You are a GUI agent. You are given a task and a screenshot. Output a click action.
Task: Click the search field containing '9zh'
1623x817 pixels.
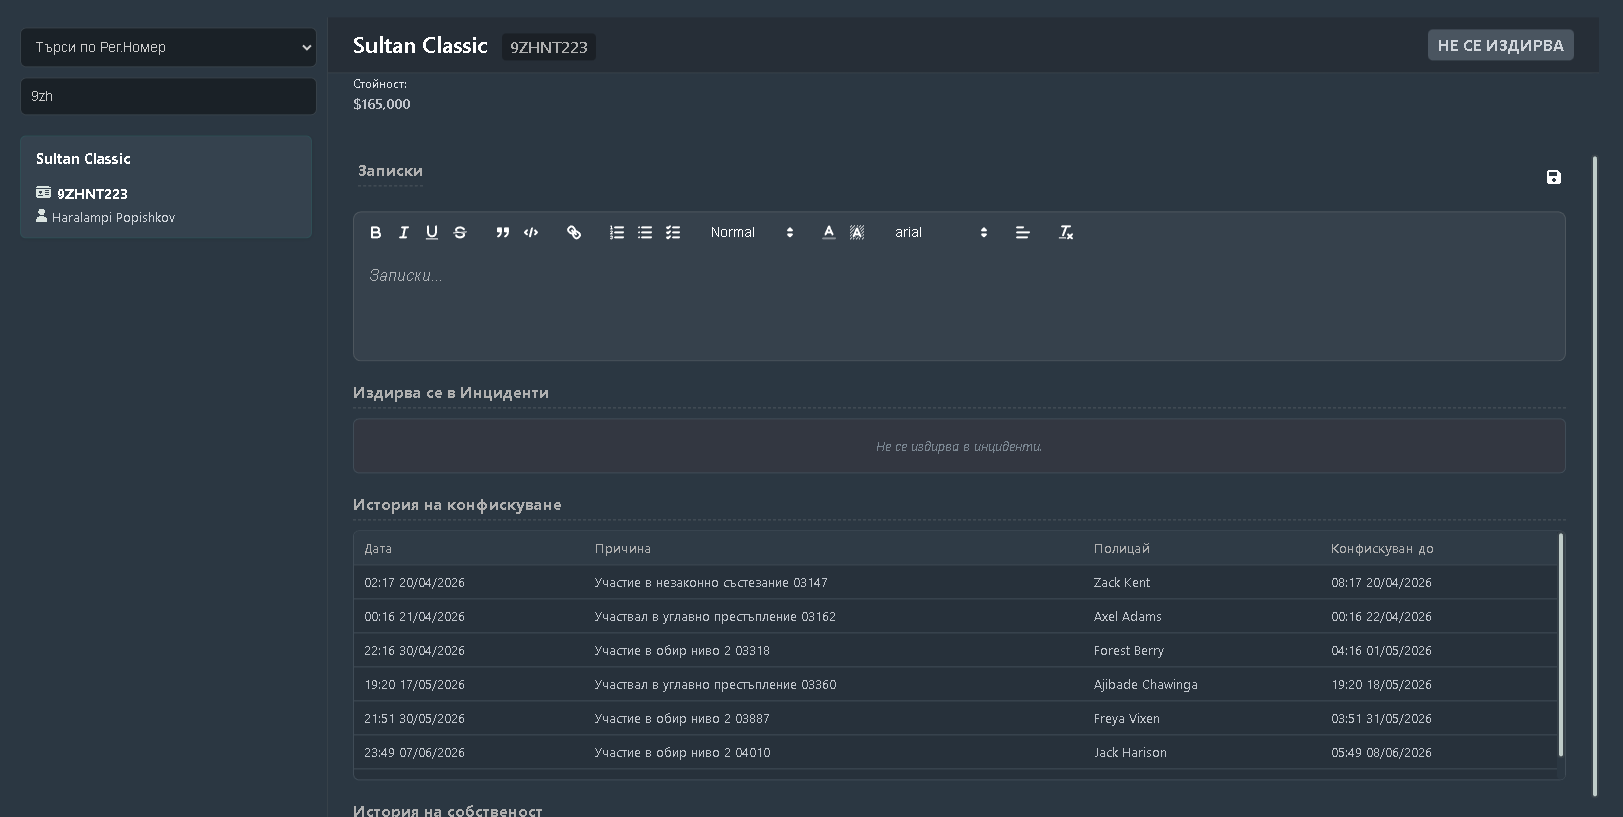point(168,96)
